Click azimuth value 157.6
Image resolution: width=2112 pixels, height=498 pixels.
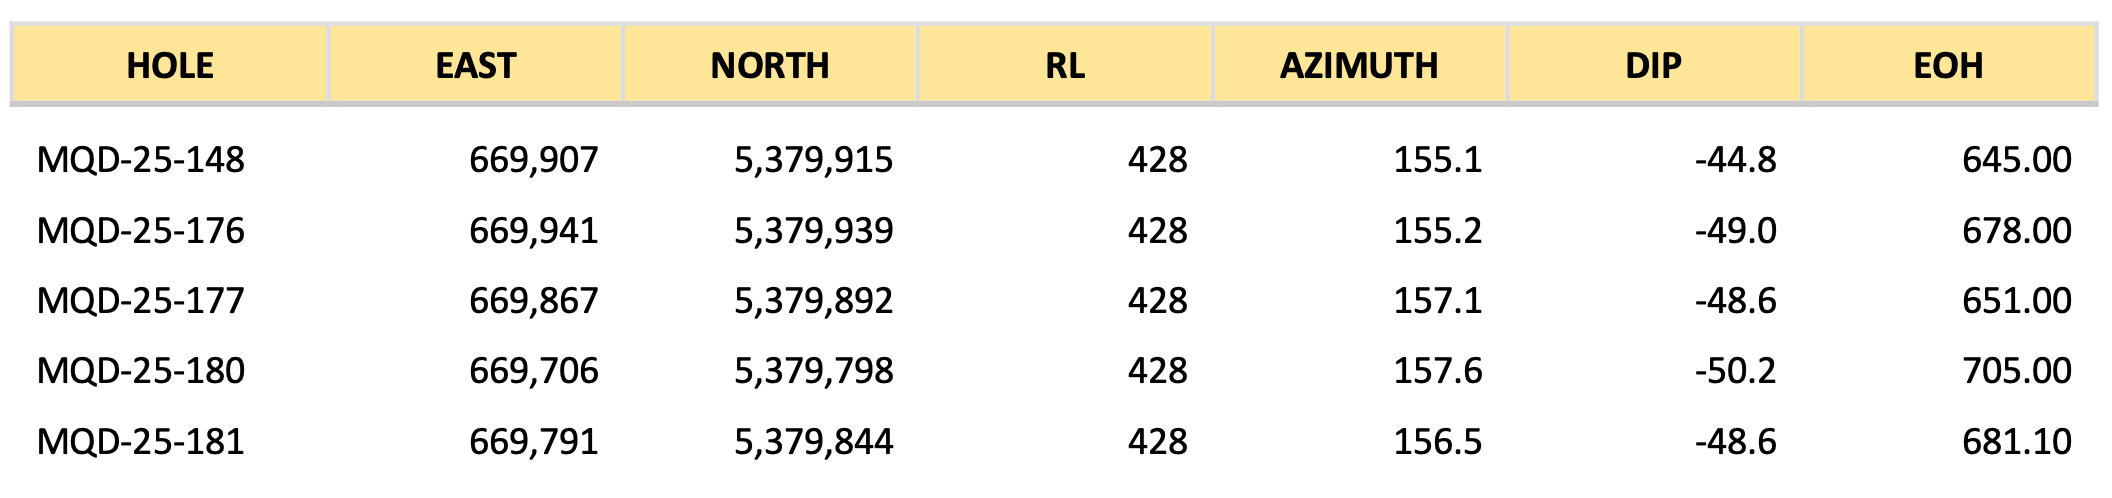point(1438,371)
